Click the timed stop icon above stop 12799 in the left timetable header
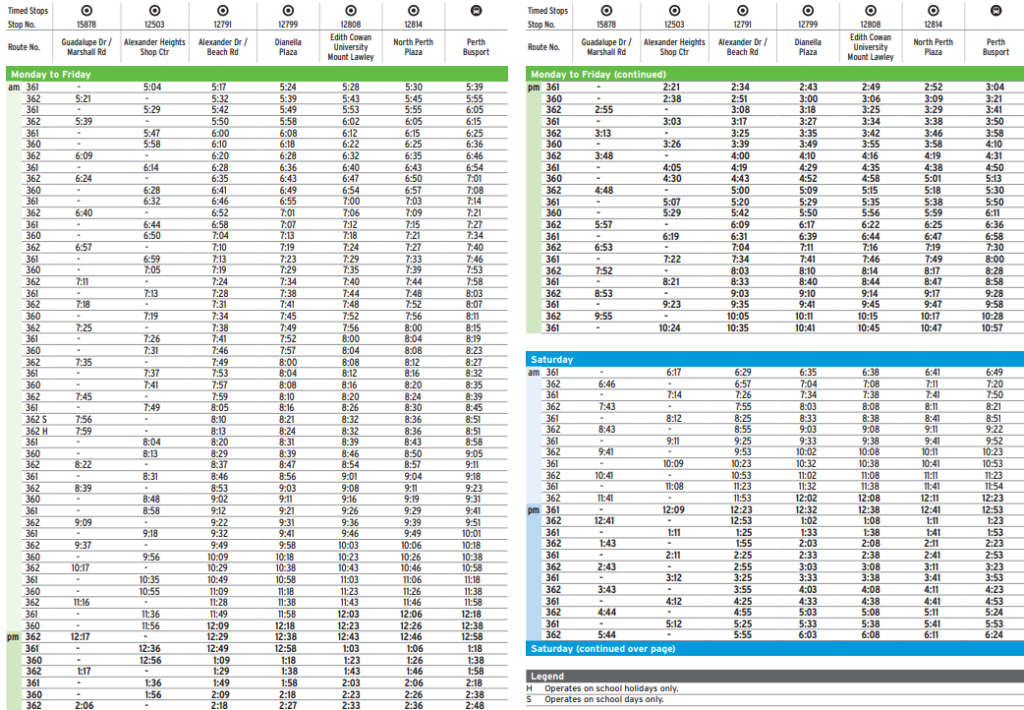Viewport: 1024px width, 710px height. pyautogui.click(x=288, y=10)
